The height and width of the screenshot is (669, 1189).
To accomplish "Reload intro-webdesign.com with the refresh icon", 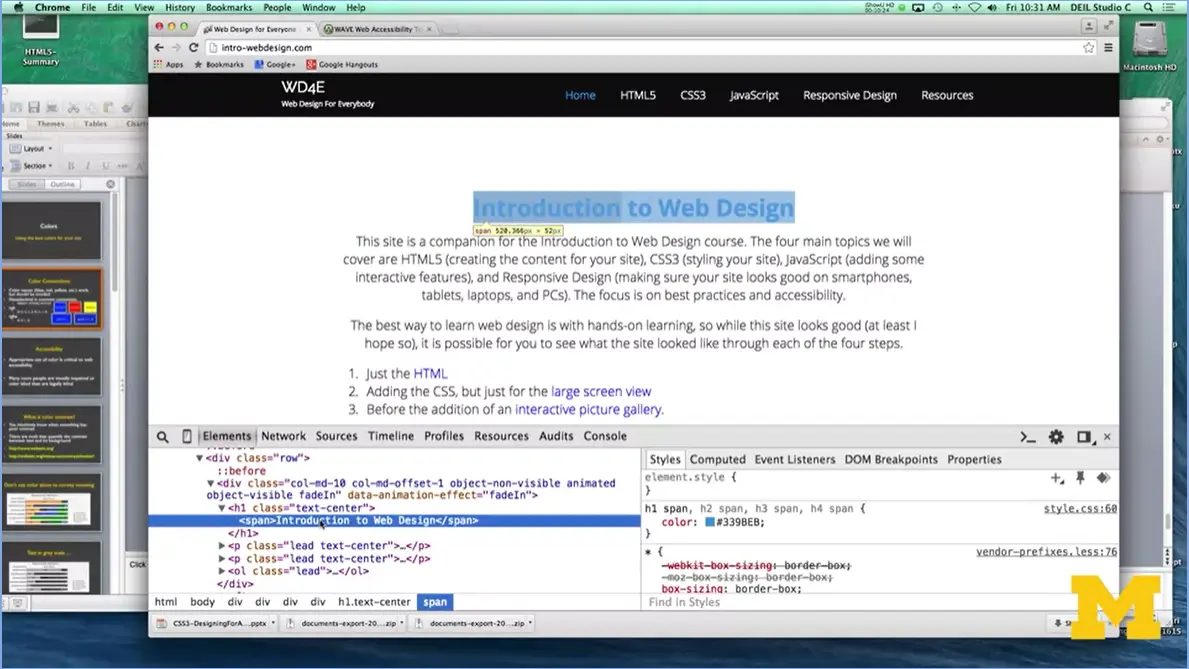I will (192, 46).
